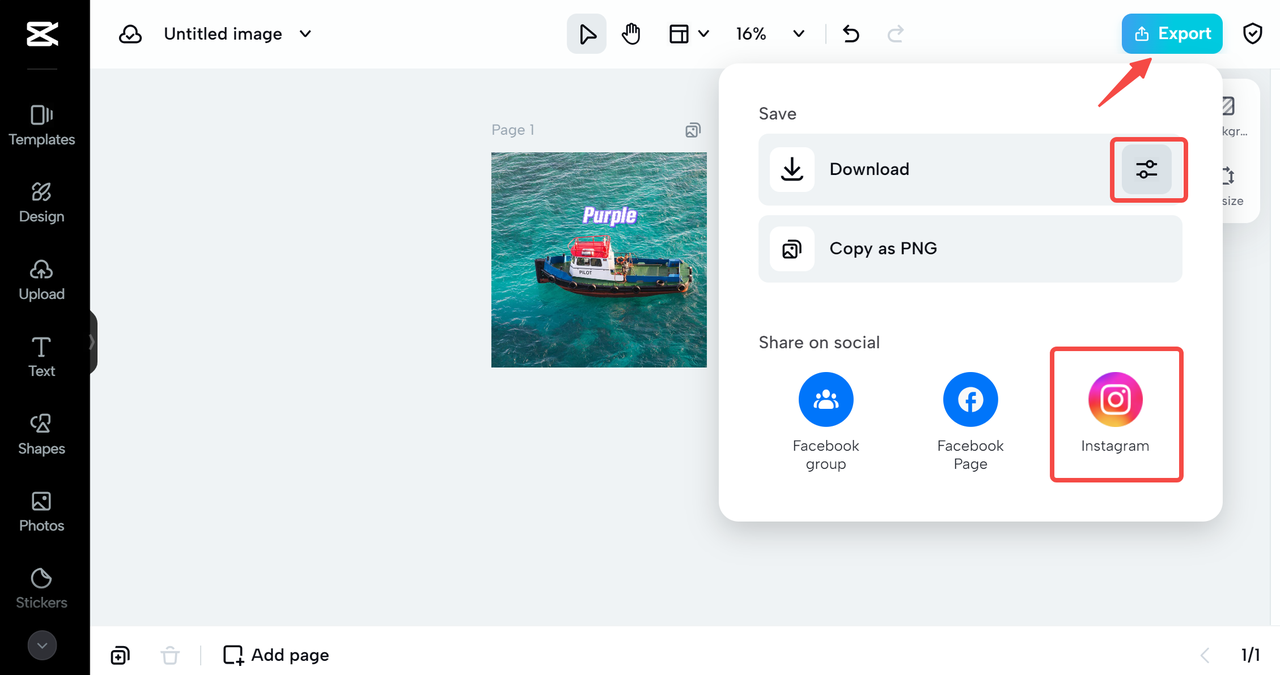The height and width of the screenshot is (675, 1280).
Task: Click Copy as PNG
Action: (x=970, y=249)
